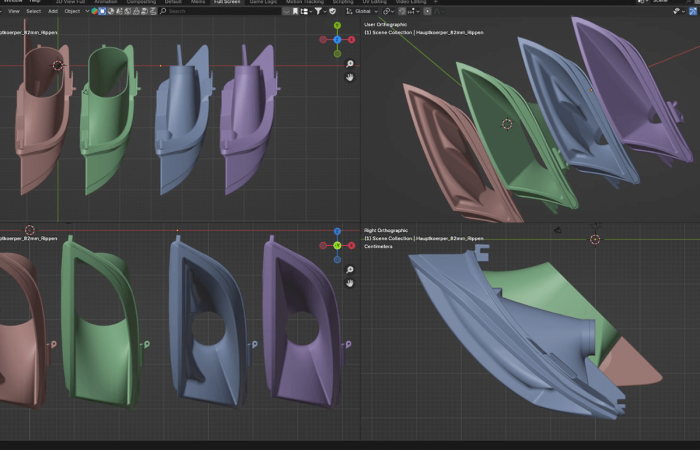Click green Y center on bottom-left viewport gizmo

tap(337, 246)
